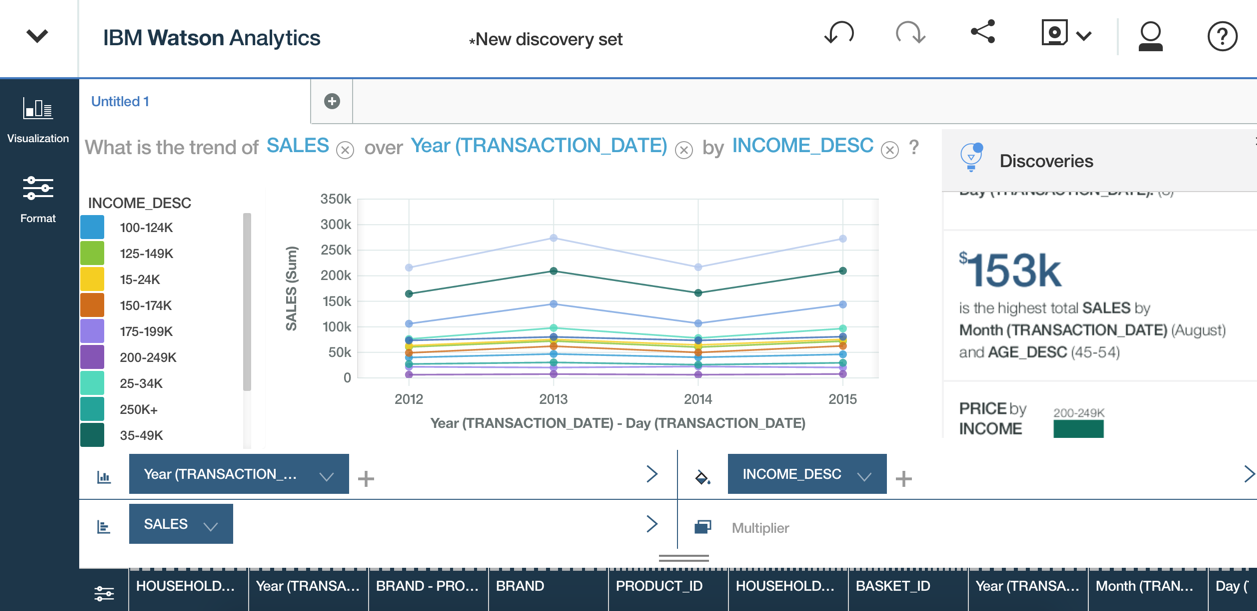Open the share icon
This screenshot has width=1257, height=611.
click(x=983, y=32)
